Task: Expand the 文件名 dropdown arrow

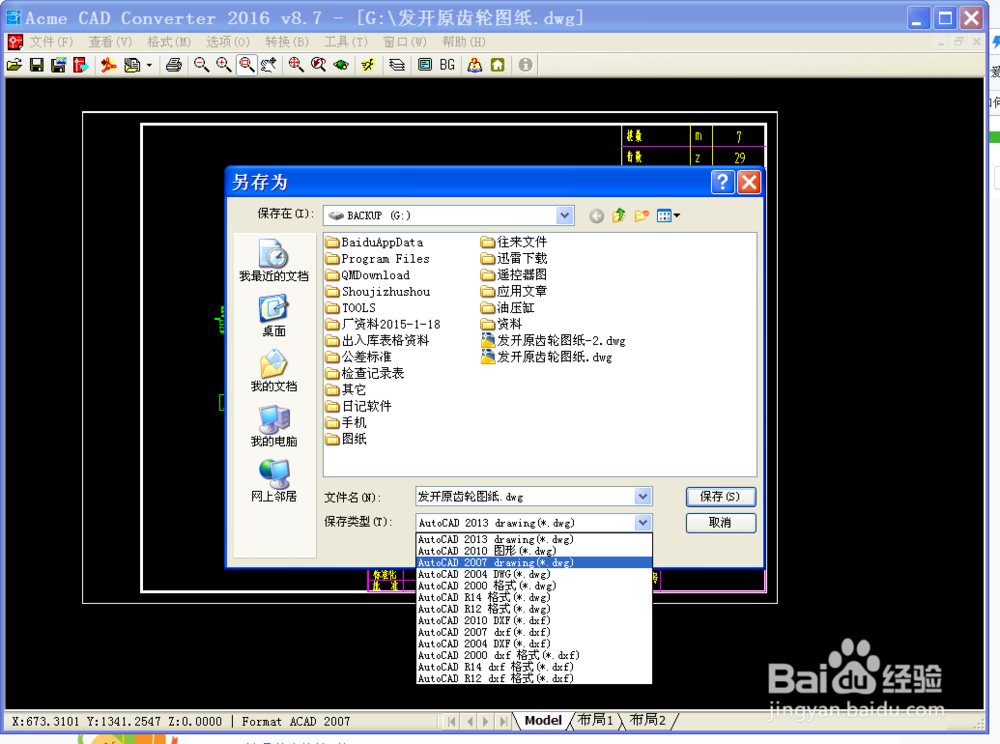Action: click(x=643, y=497)
